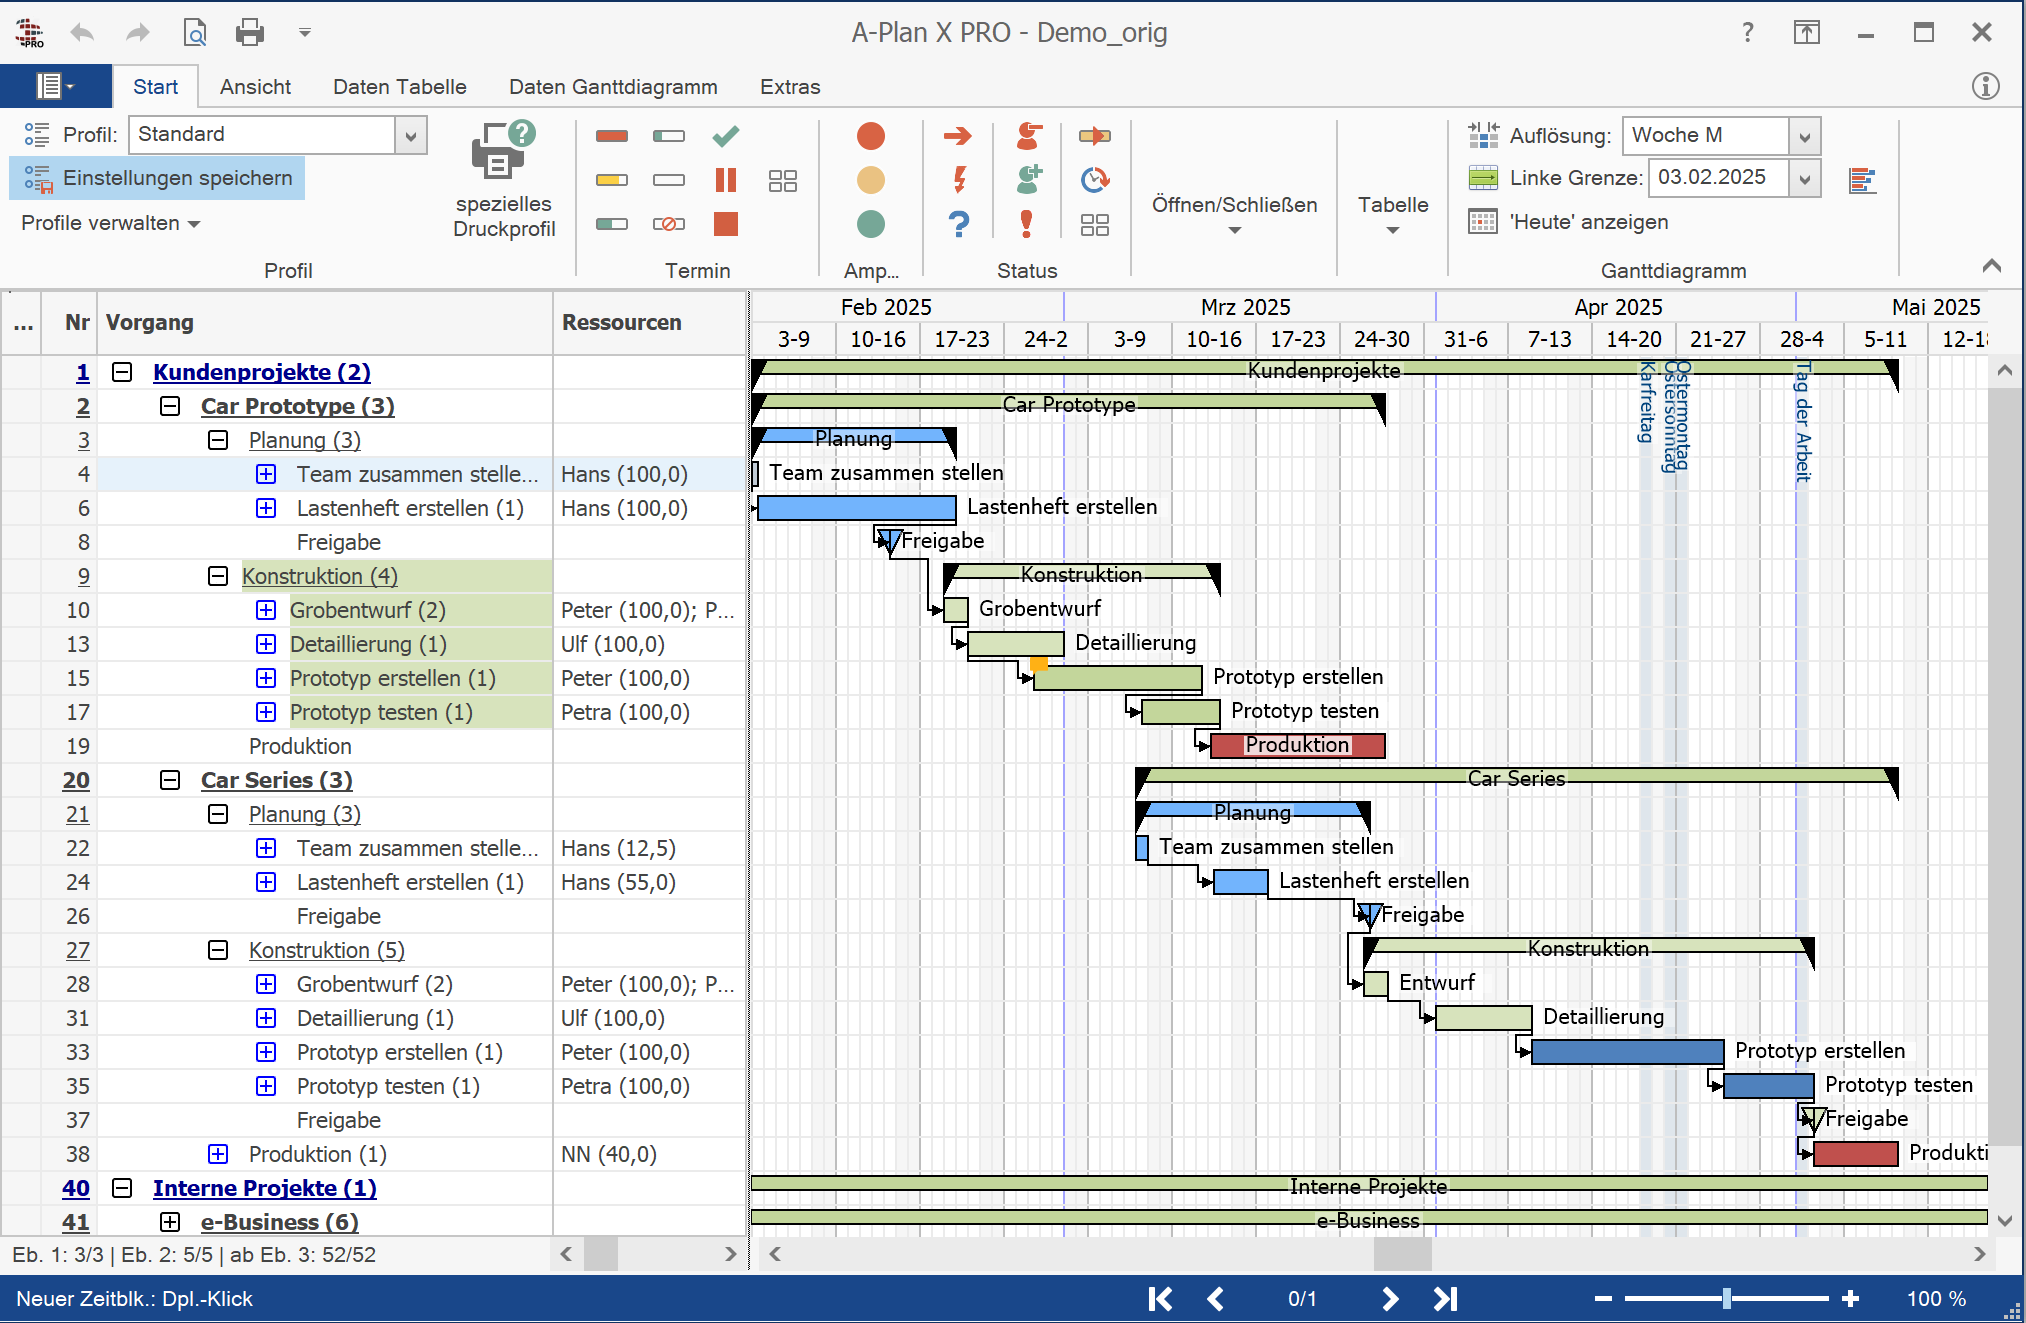Collapse the Kundenprojekte (2) group

122,372
